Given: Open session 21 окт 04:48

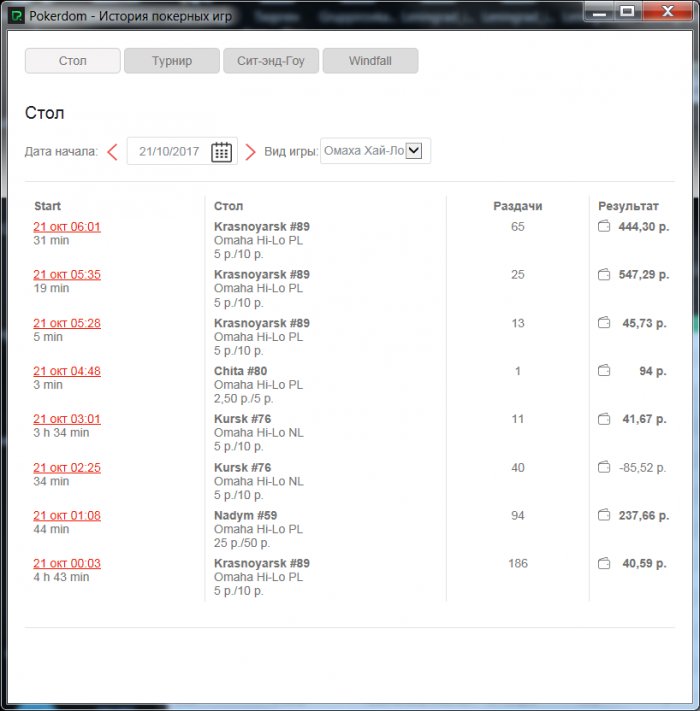Looking at the screenshot, I should [67, 371].
